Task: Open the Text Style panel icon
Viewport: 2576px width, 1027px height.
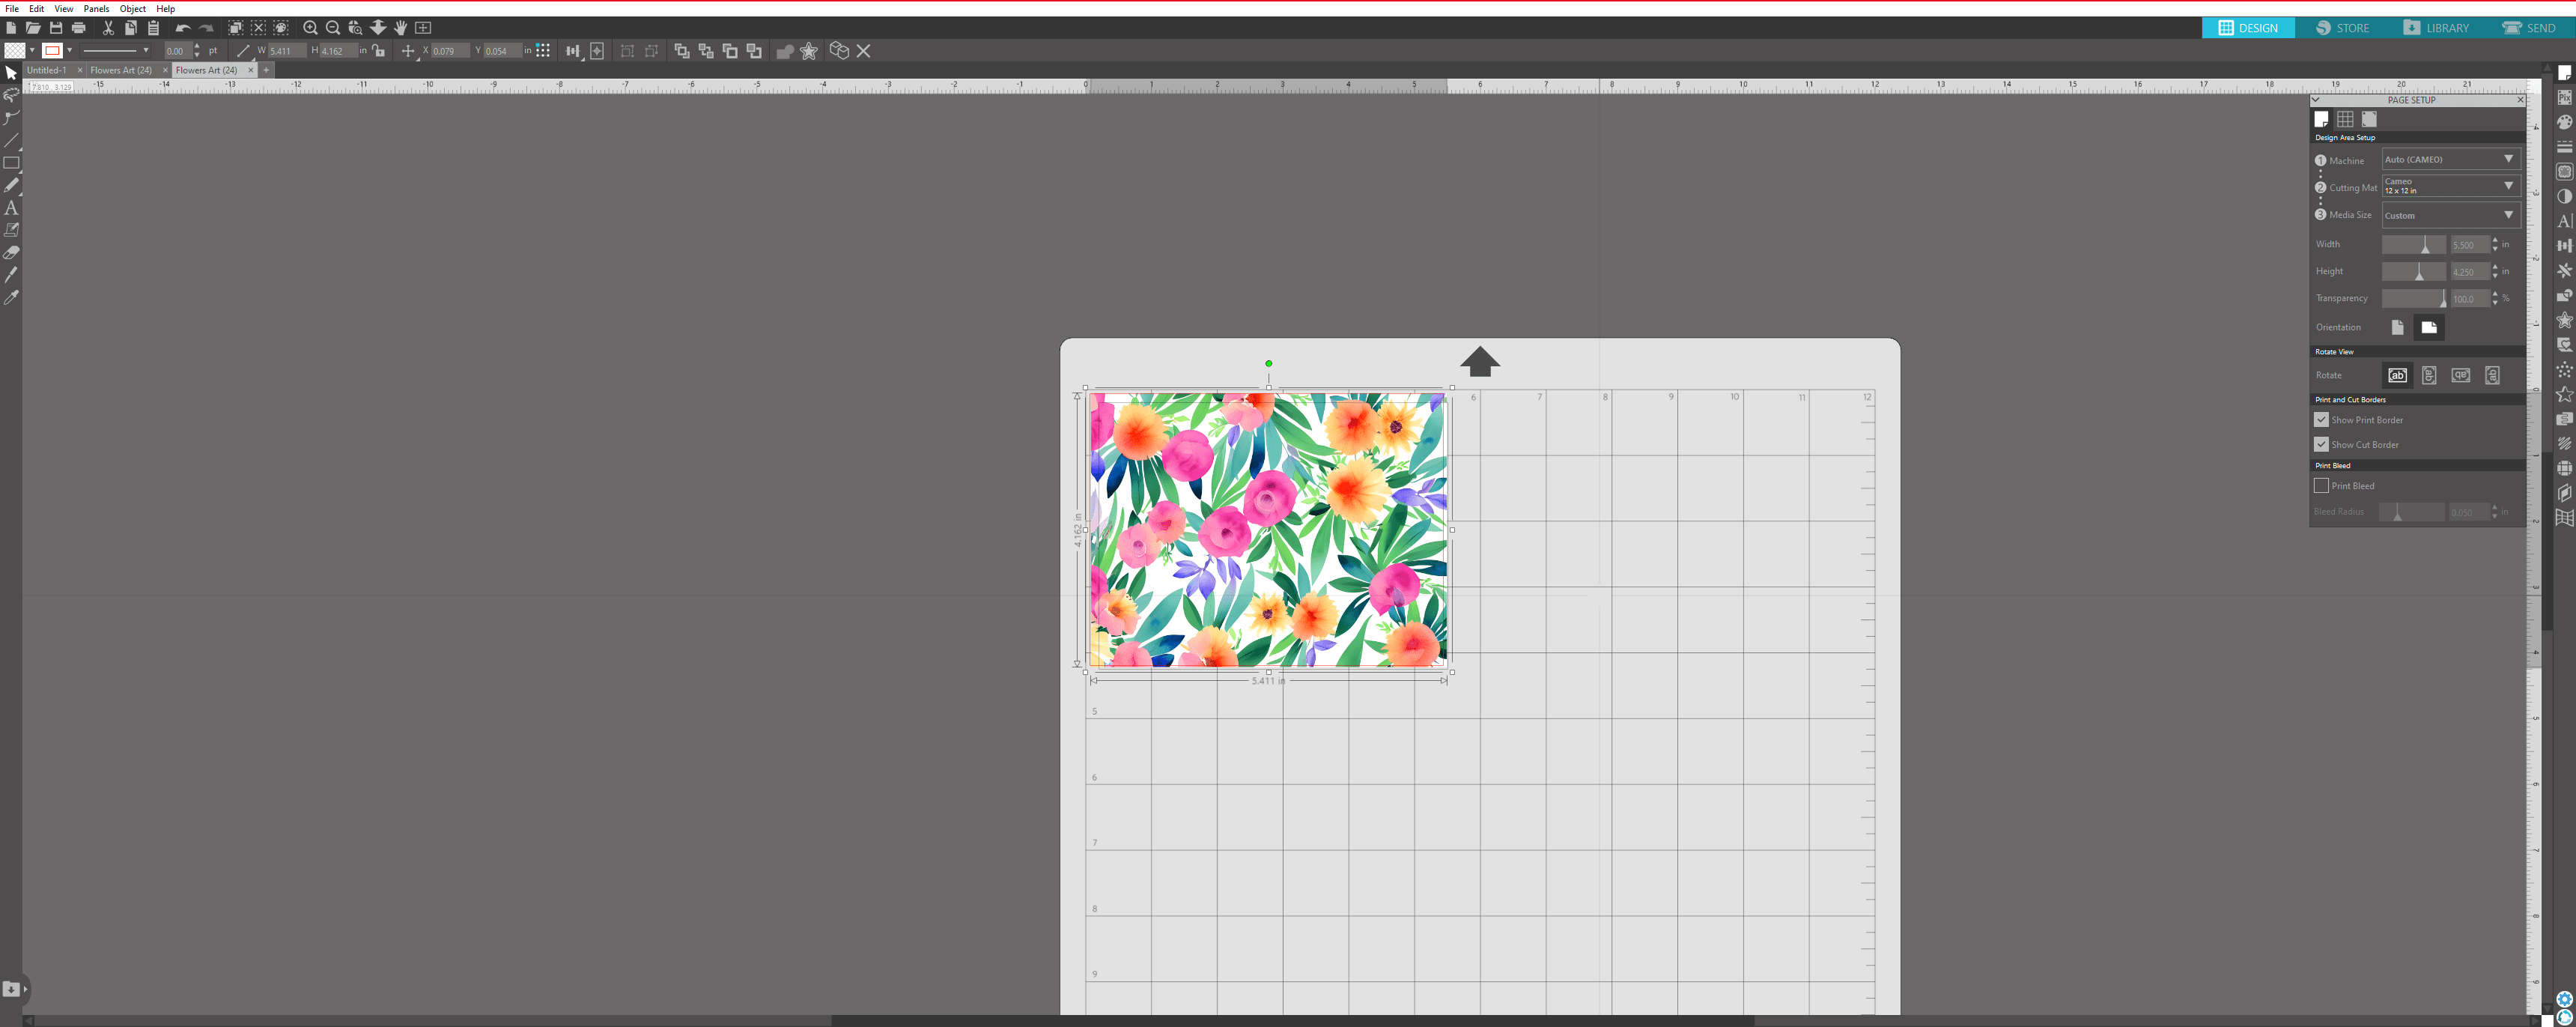Action: click(x=2565, y=221)
